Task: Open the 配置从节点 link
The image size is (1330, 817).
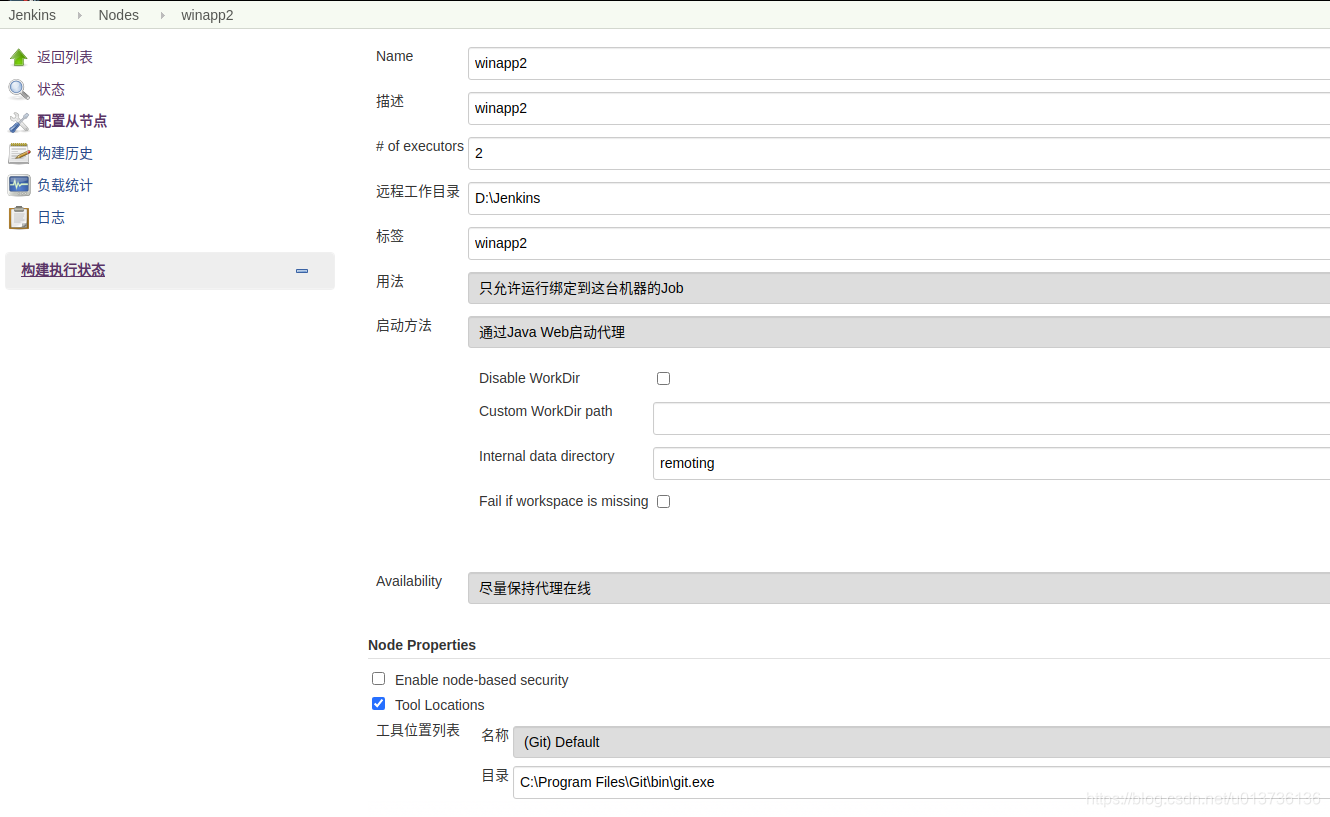Action: [x=72, y=121]
